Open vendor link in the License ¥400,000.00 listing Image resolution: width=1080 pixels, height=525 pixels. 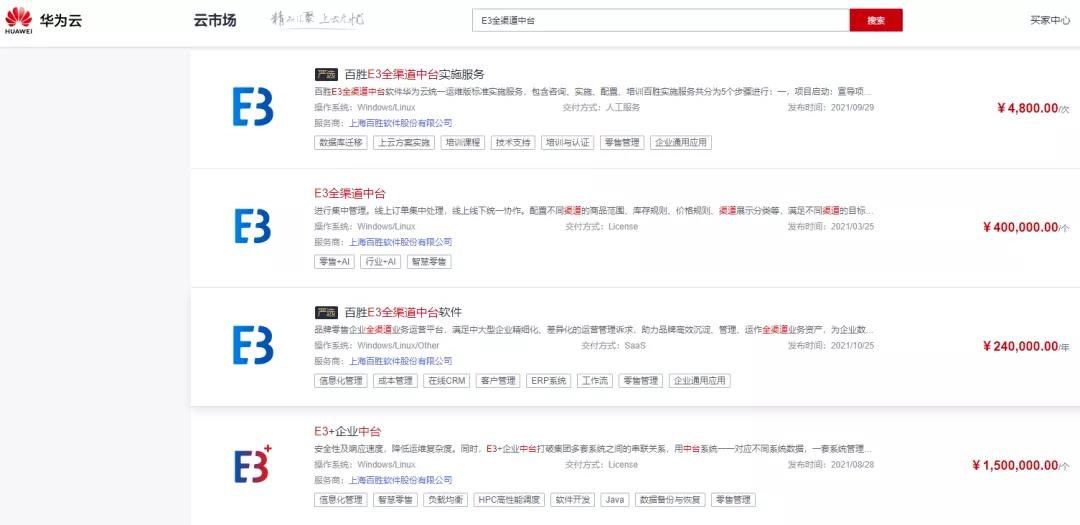pos(401,242)
